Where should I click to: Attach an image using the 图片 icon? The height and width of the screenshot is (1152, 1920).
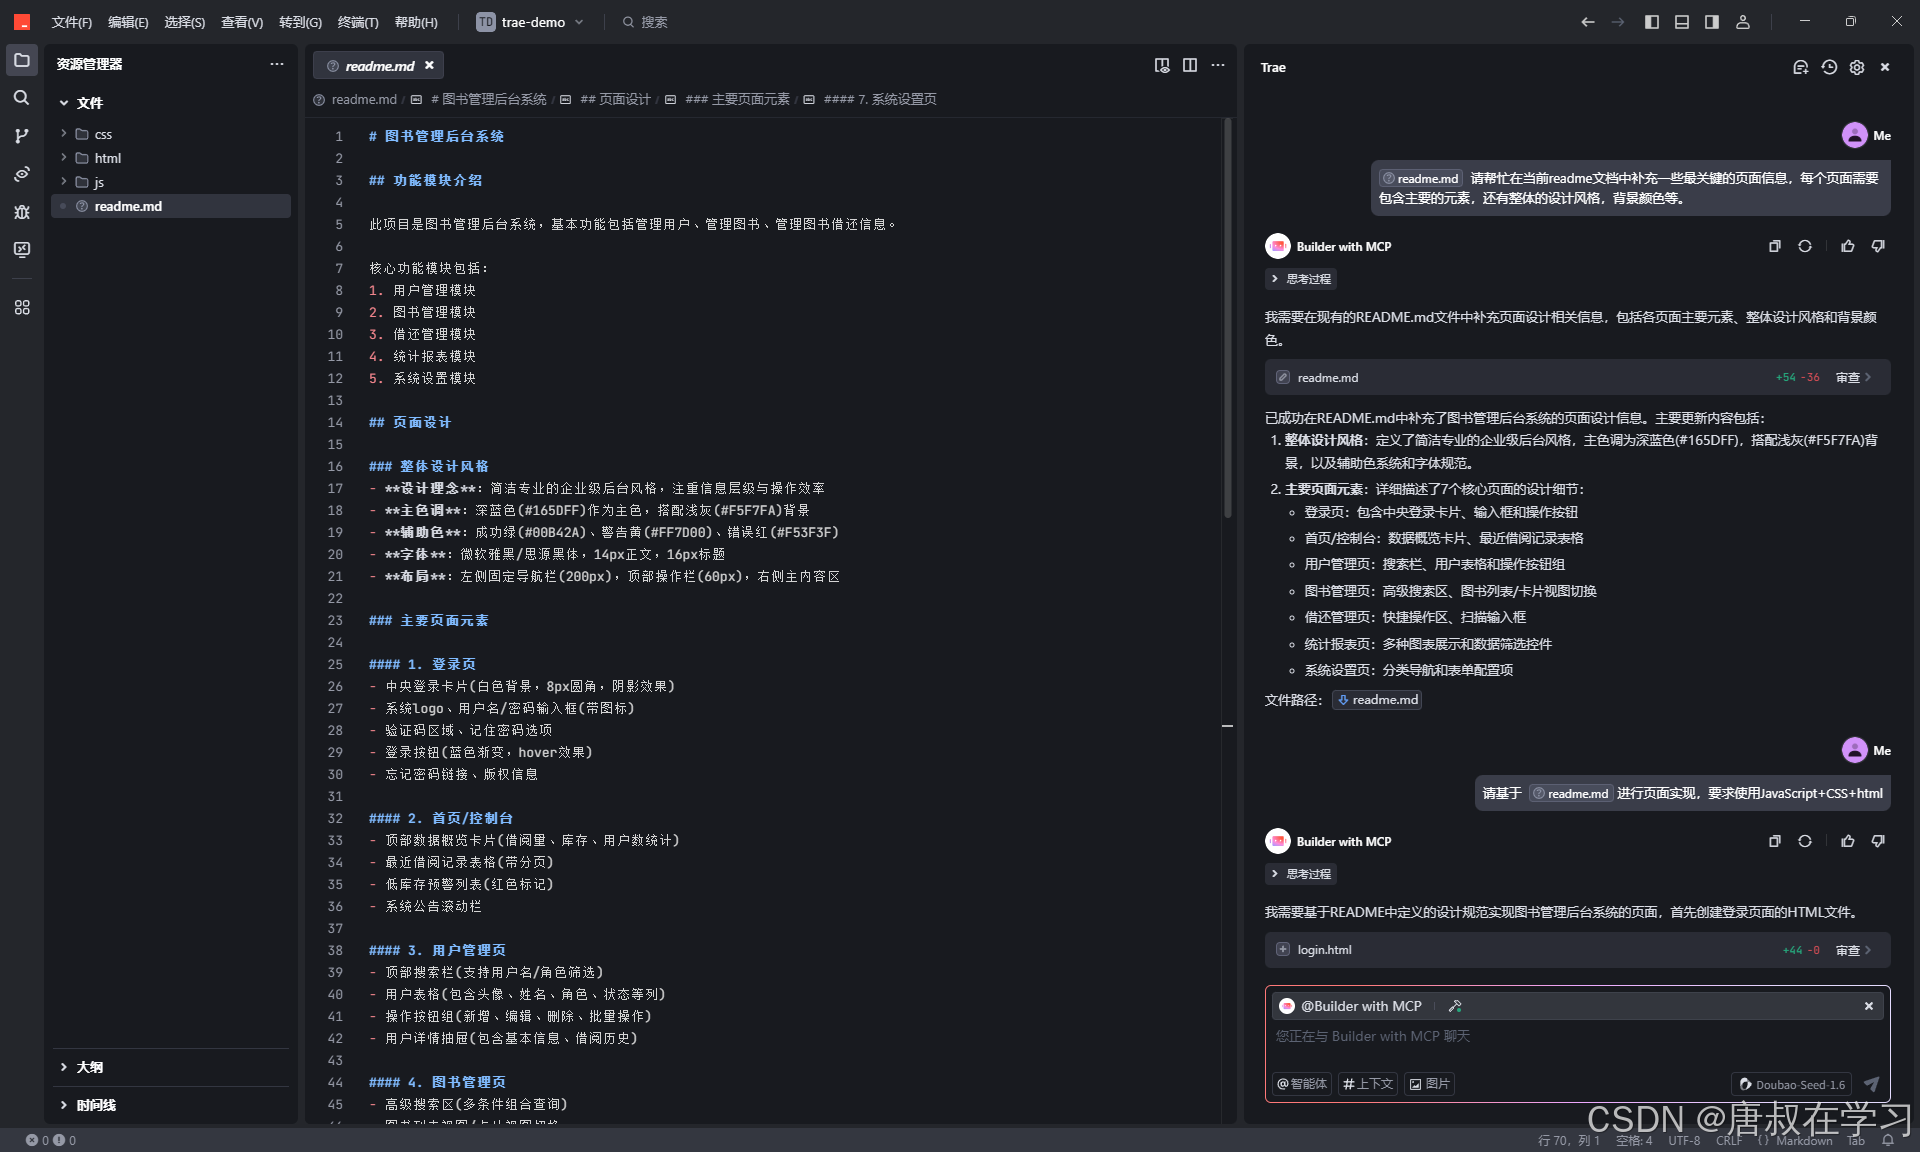click(1429, 1084)
